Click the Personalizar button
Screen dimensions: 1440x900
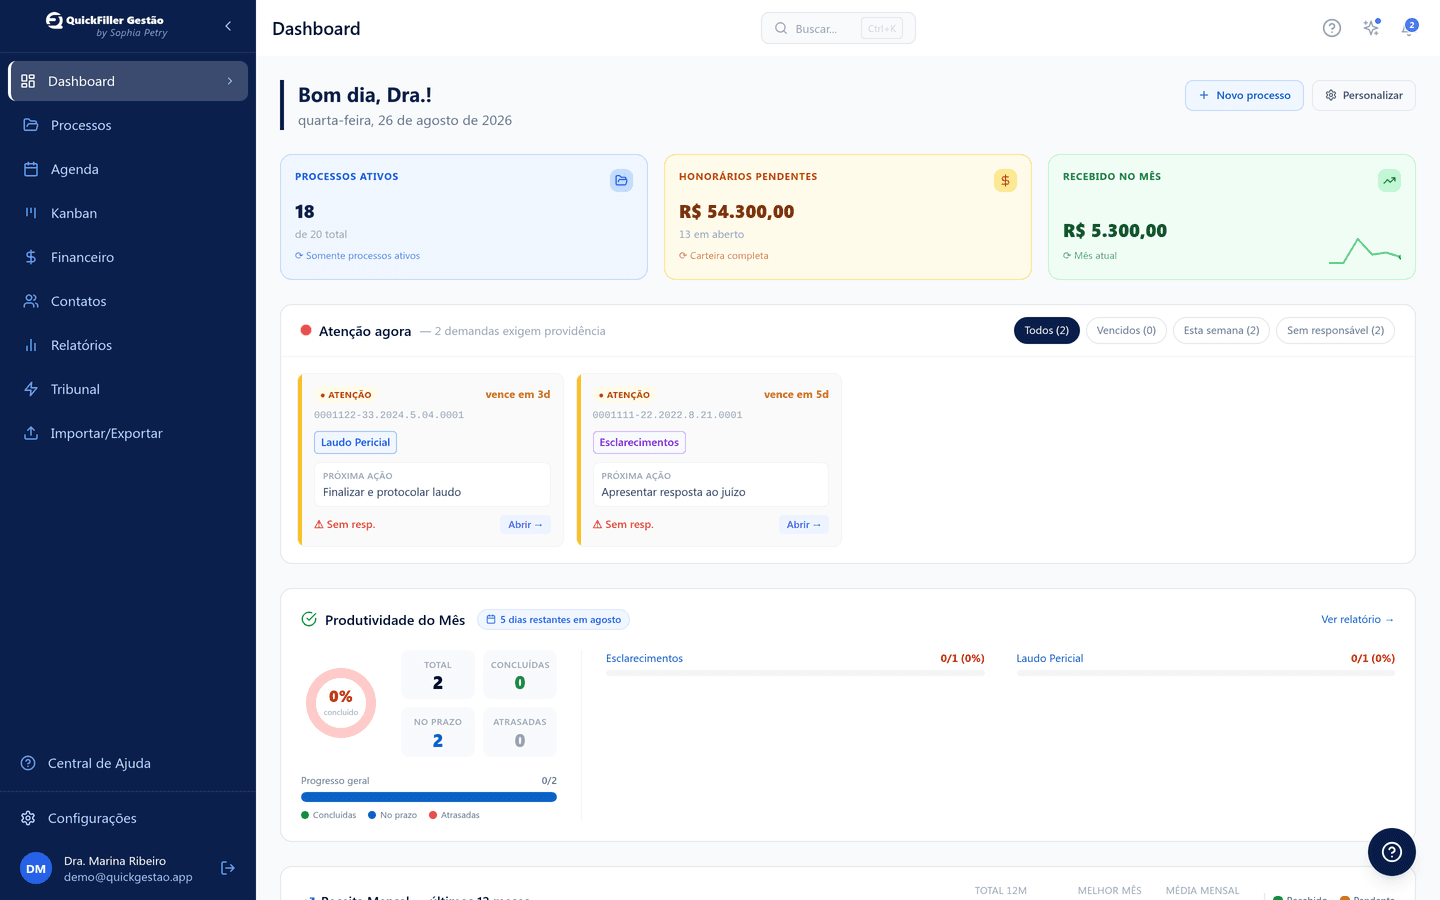[x=1364, y=95]
